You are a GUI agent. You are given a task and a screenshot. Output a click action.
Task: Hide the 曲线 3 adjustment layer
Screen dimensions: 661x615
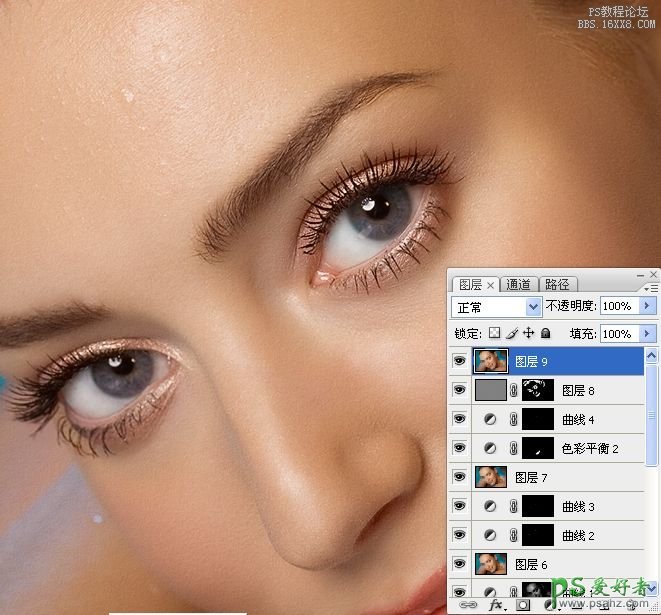(x=459, y=506)
